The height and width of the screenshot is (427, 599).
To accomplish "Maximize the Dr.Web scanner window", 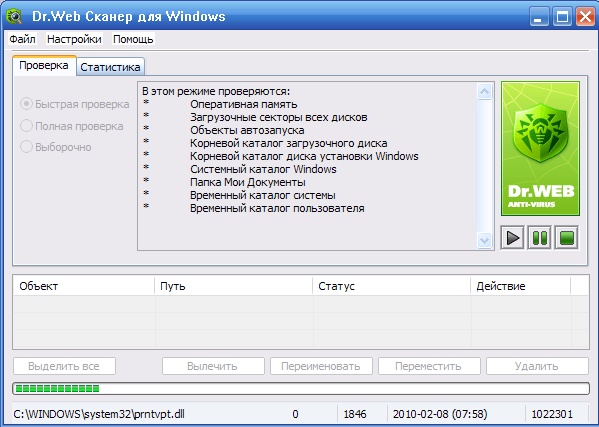I will pyautogui.click(x=562, y=17).
